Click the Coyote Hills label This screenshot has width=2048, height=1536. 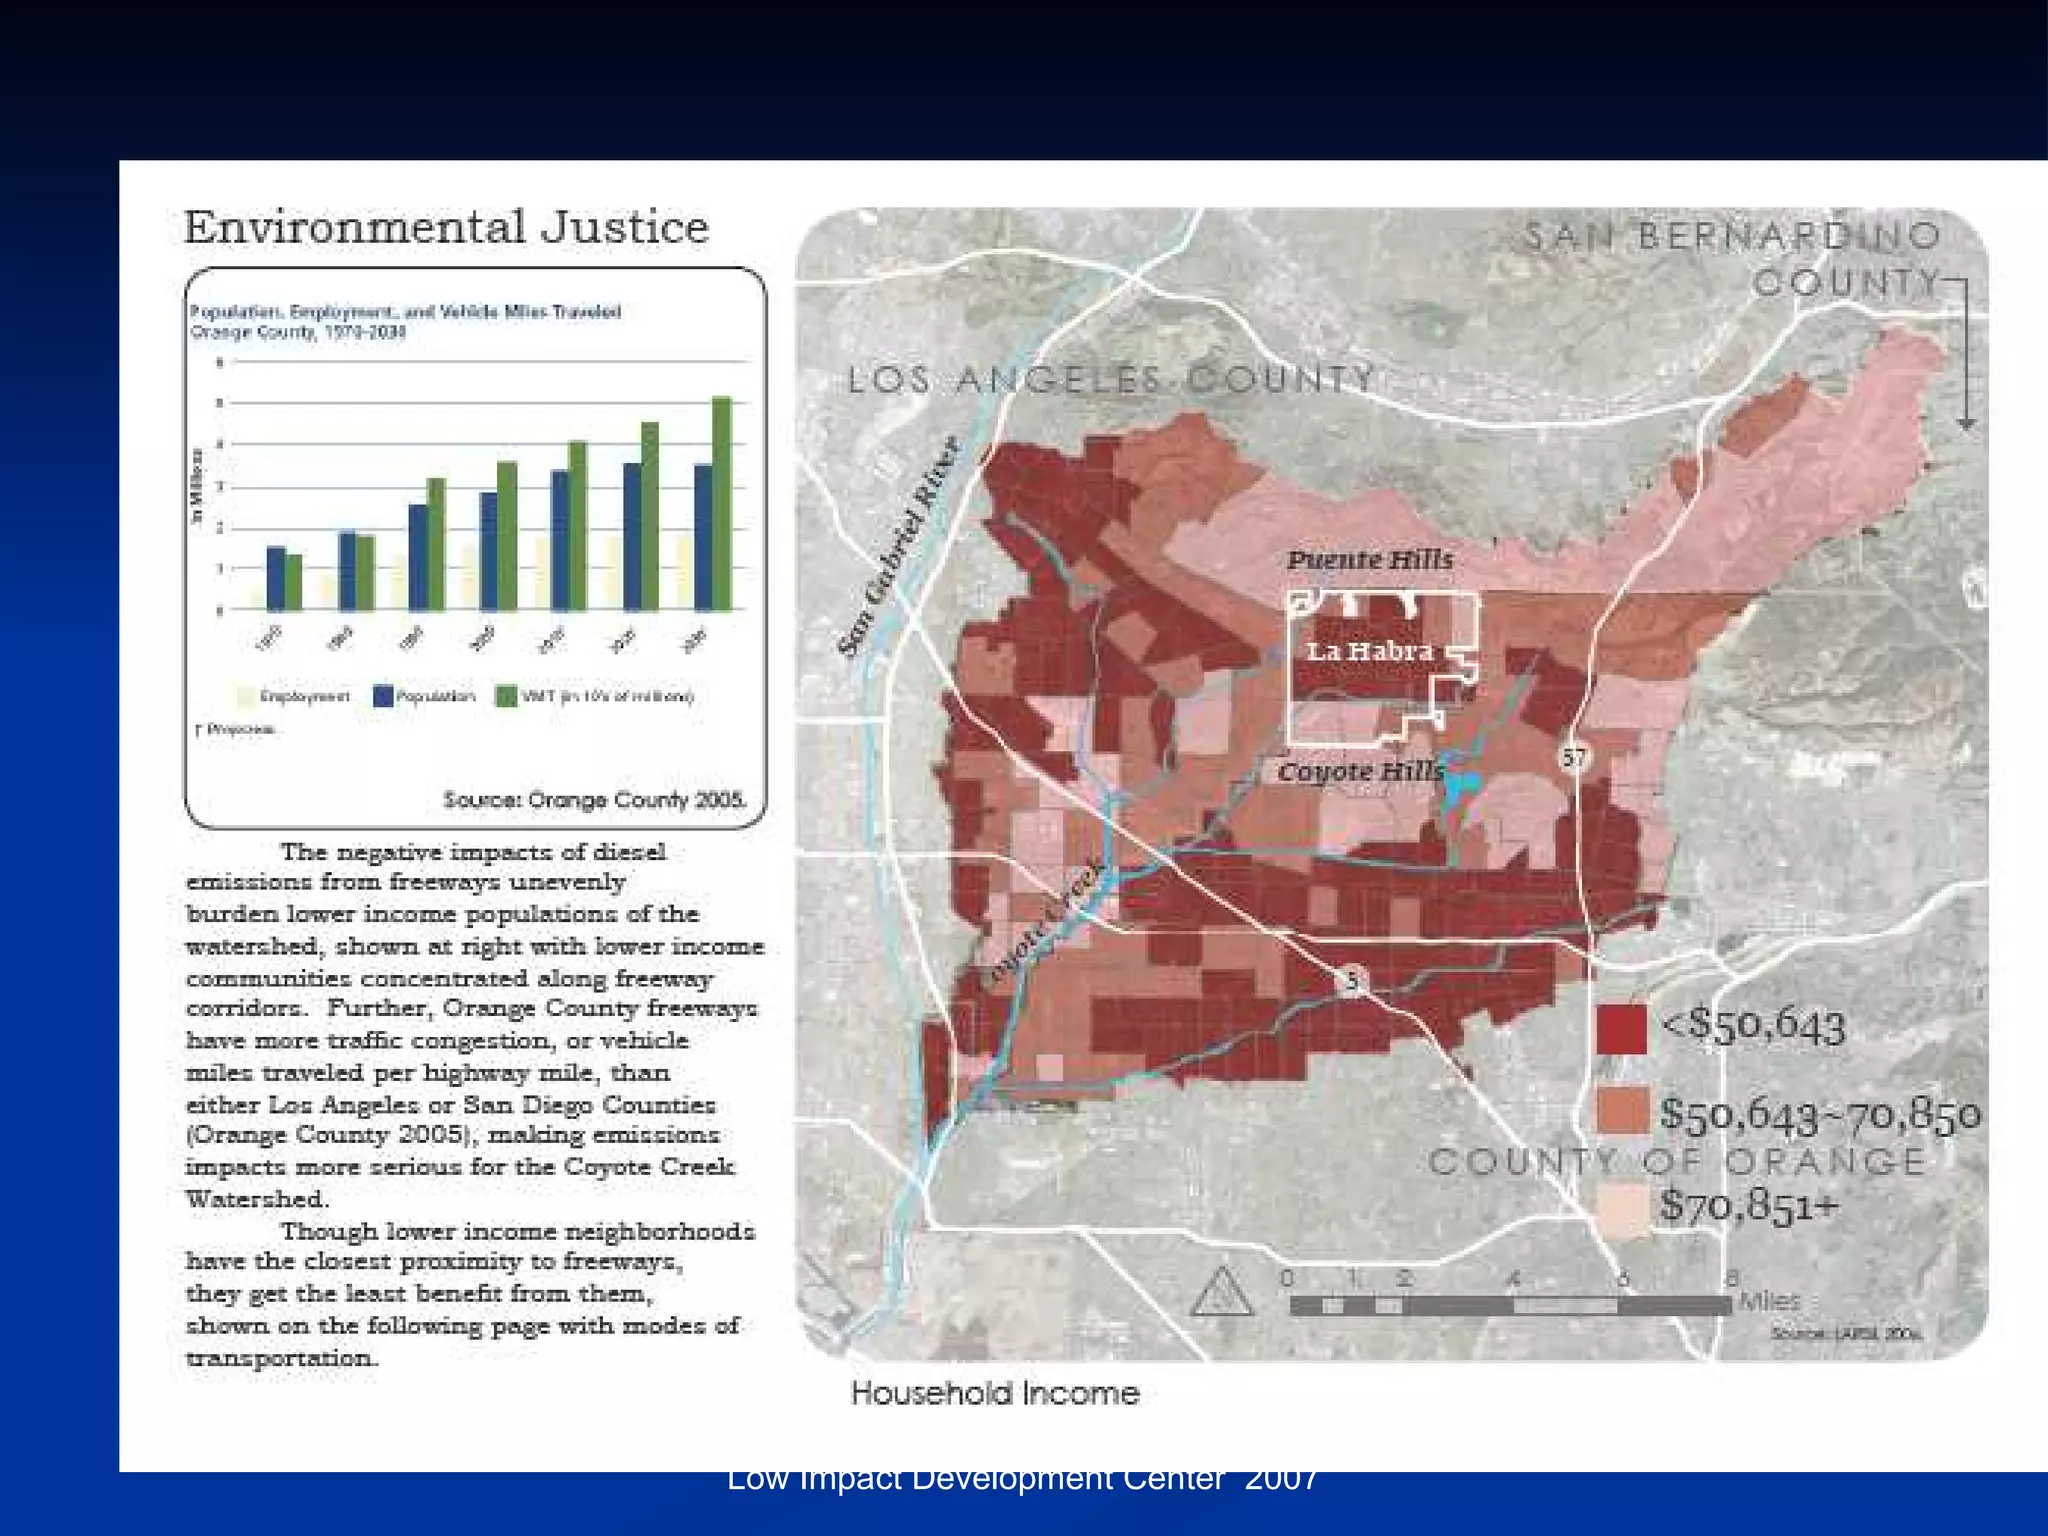click(x=1360, y=771)
